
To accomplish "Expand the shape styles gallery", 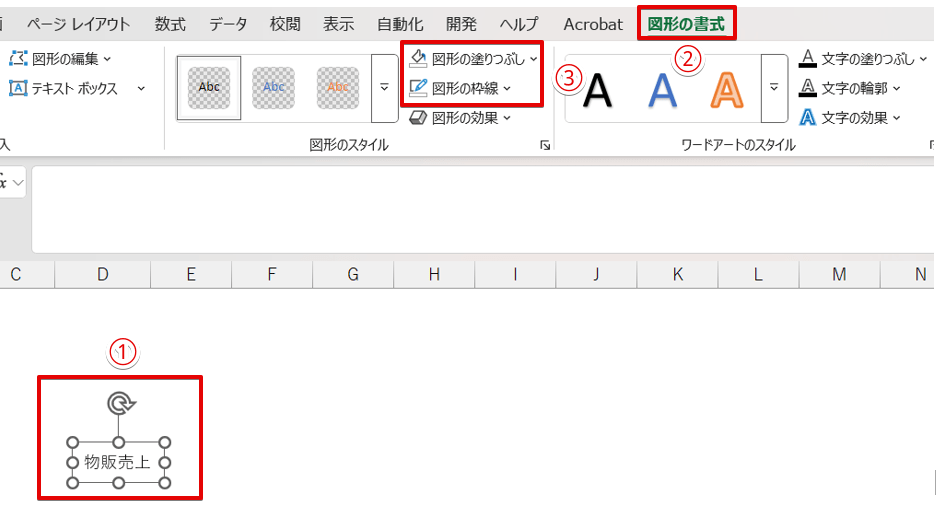I will 384,88.
